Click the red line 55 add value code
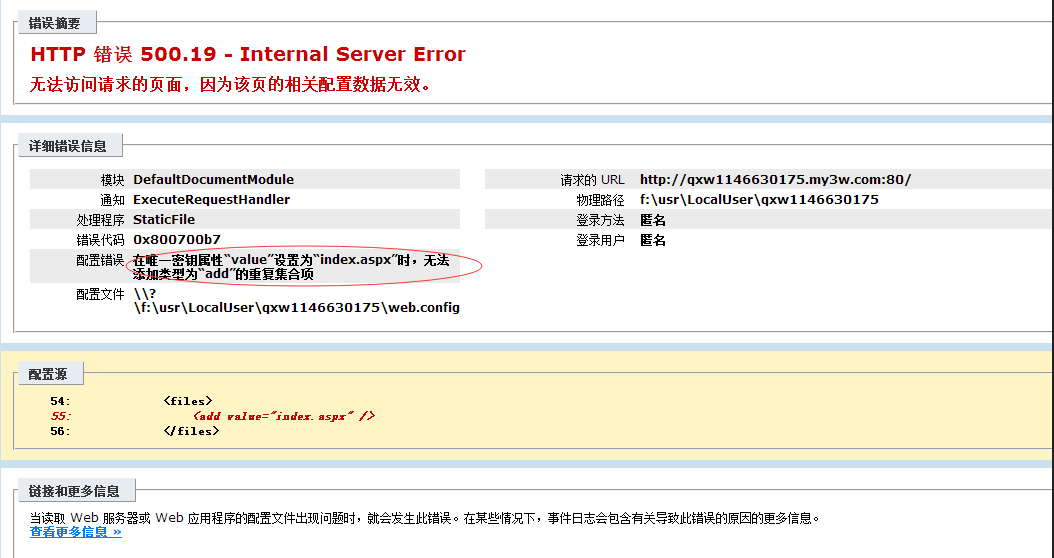 tap(284, 416)
